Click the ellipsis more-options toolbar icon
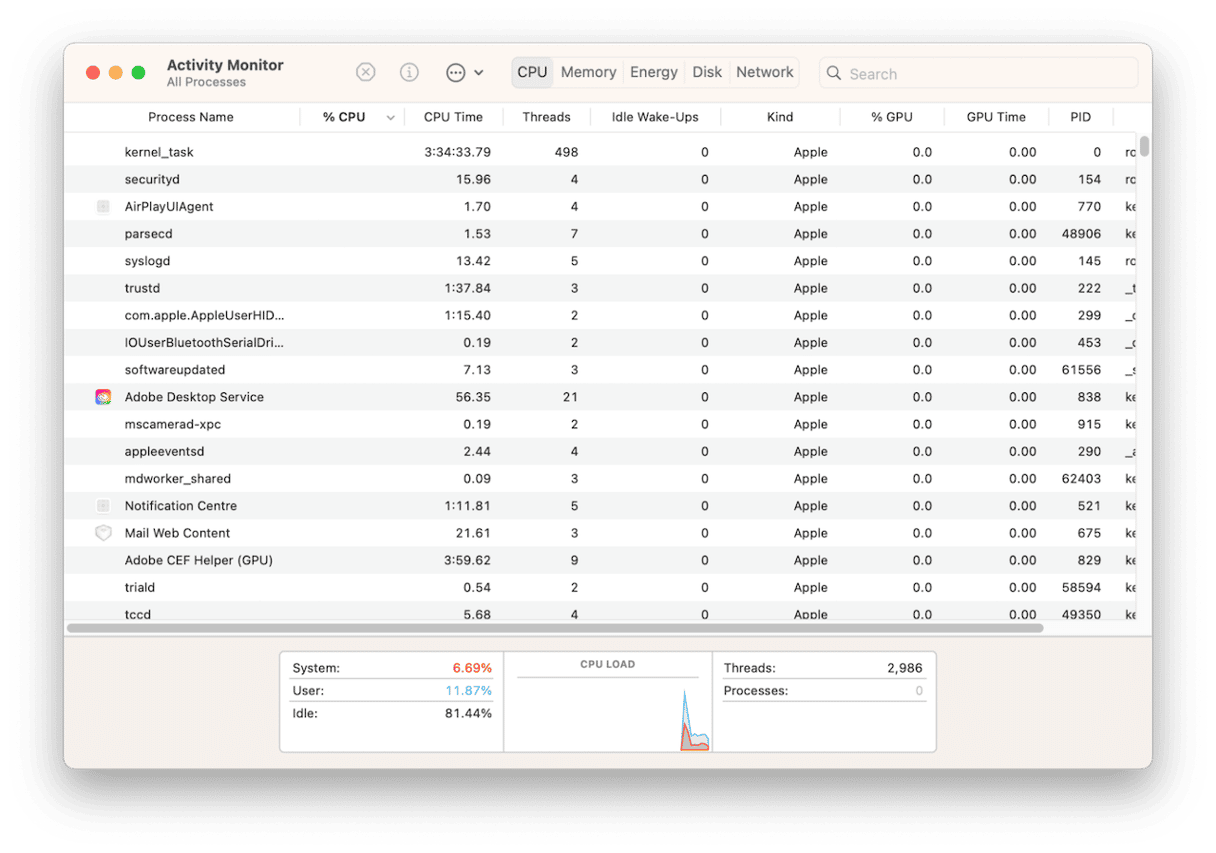Screen dimensions: 1216x853 pyautogui.click(x=455, y=72)
